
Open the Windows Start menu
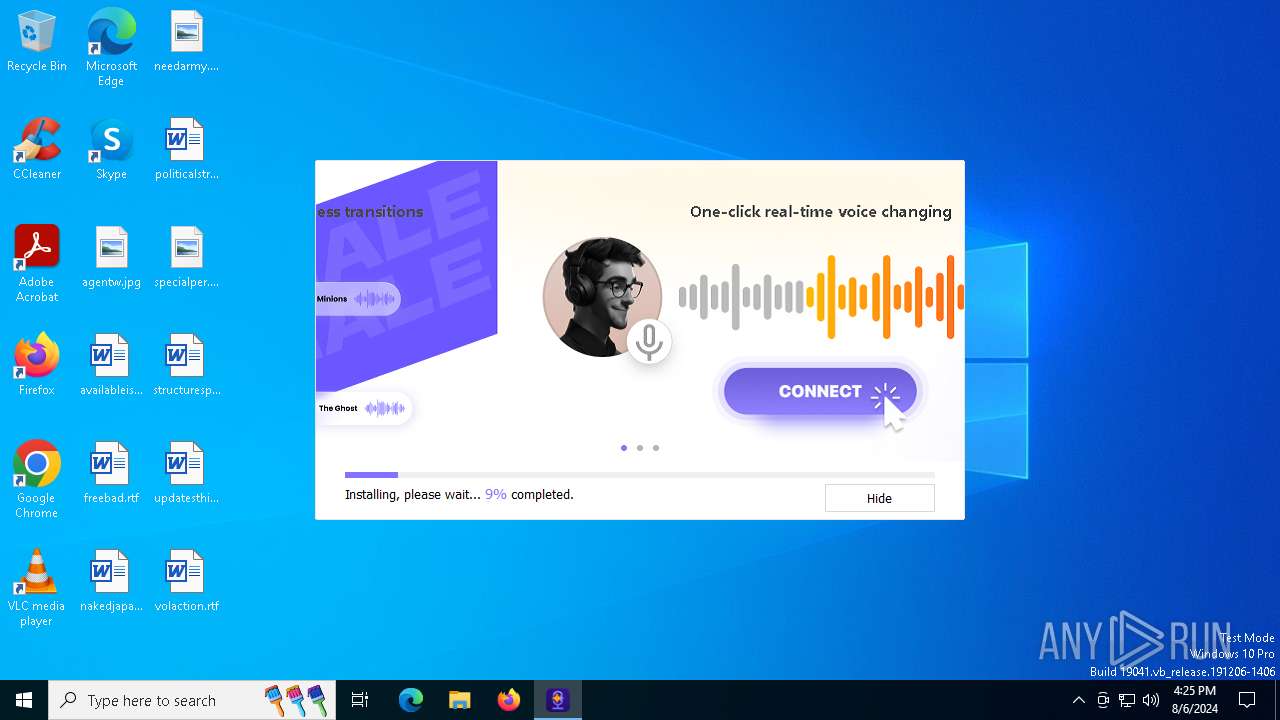24,700
